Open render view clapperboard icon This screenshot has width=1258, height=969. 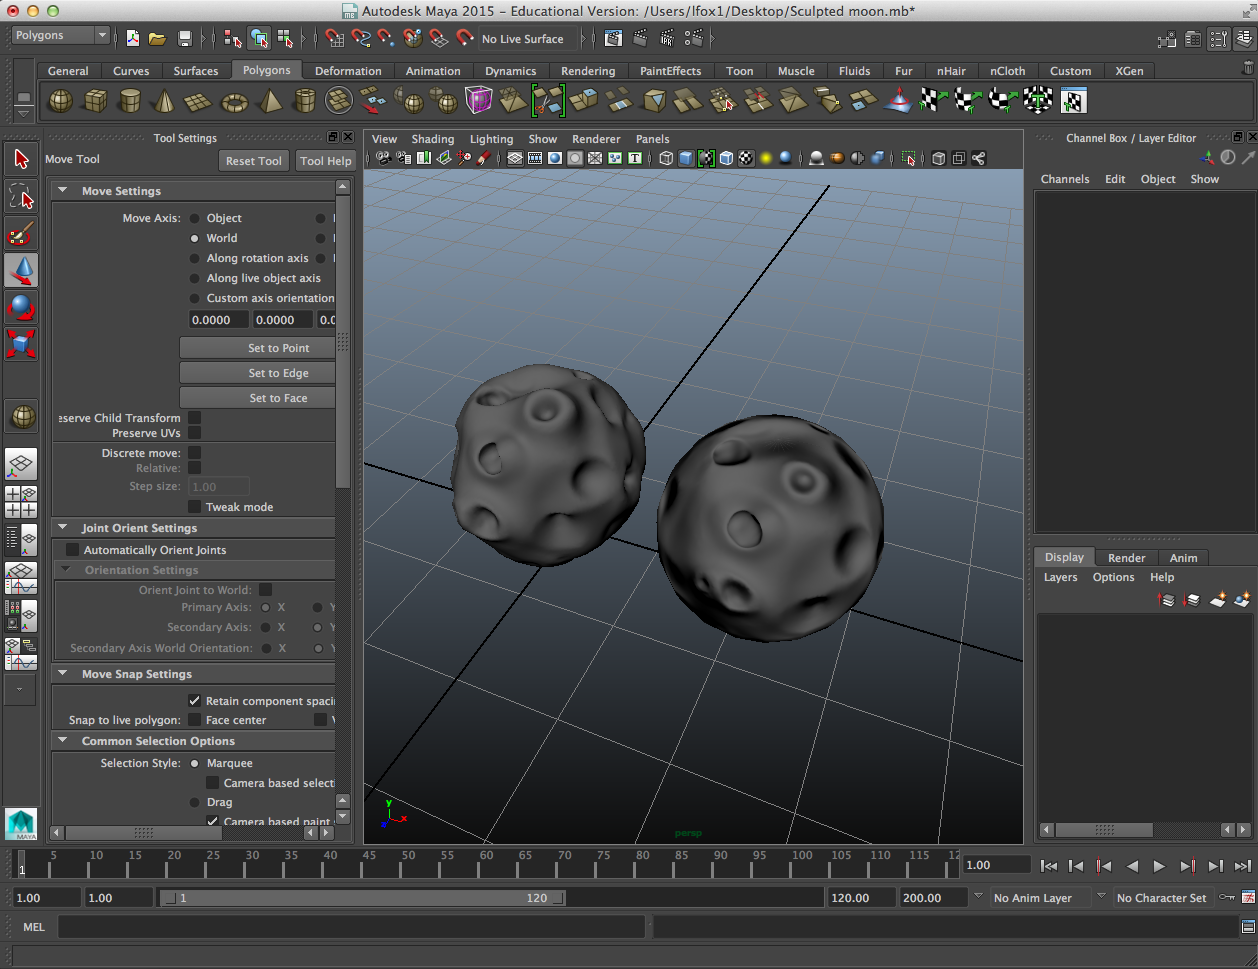coord(614,39)
